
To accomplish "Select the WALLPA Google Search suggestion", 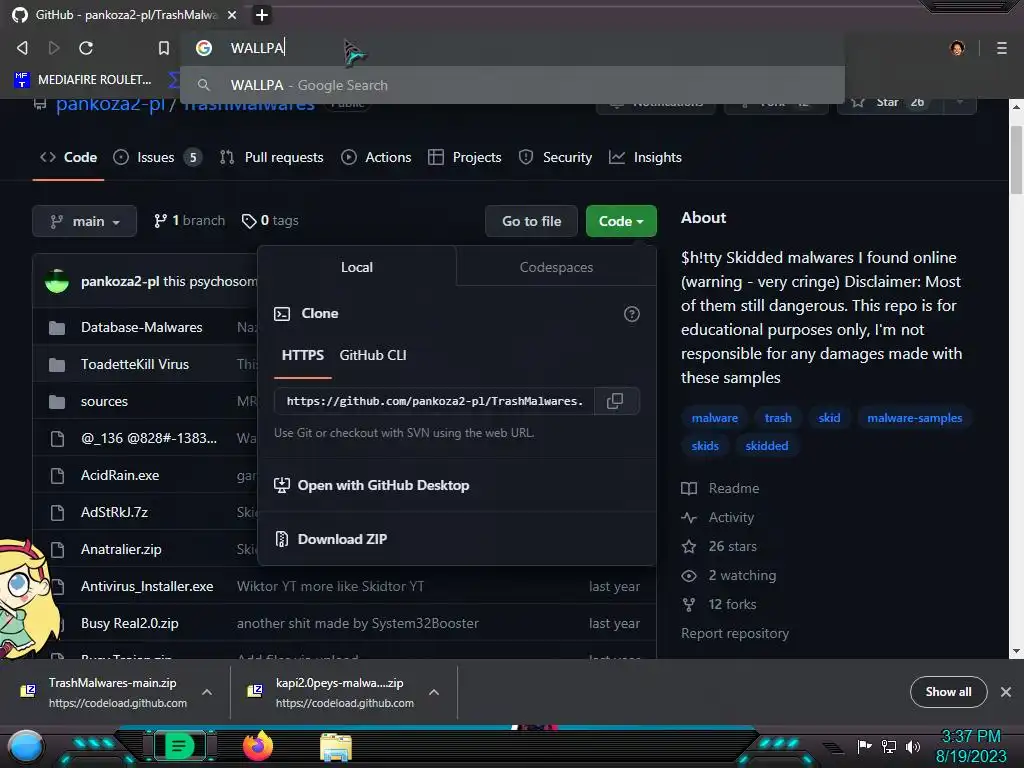I will pyautogui.click(x=512, y=86).
